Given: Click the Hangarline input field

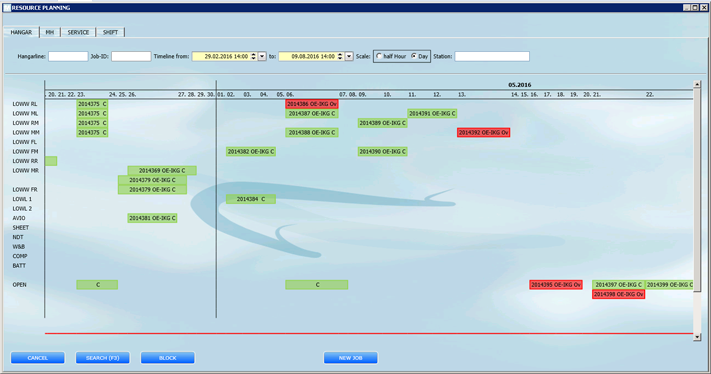Looking at the screenshot, I should pos(68,56).
